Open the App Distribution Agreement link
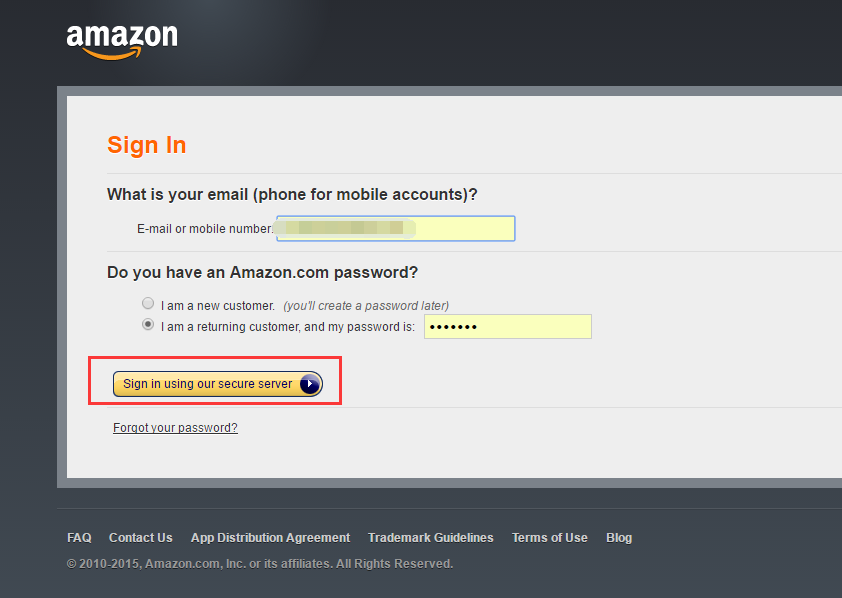This screenshot has height=598, width=842. pos(270,538)
